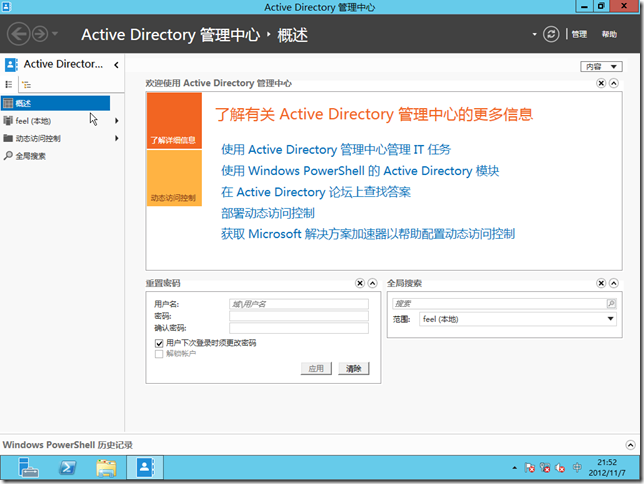The width and height of the screenshot is (644, 484).
Task: Open the 内容 dropdown
Action: click(x=601, y=67)
